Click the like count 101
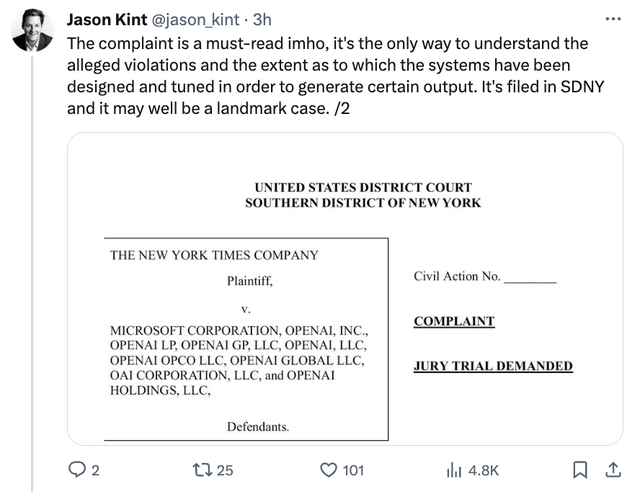 coord(353,470)
